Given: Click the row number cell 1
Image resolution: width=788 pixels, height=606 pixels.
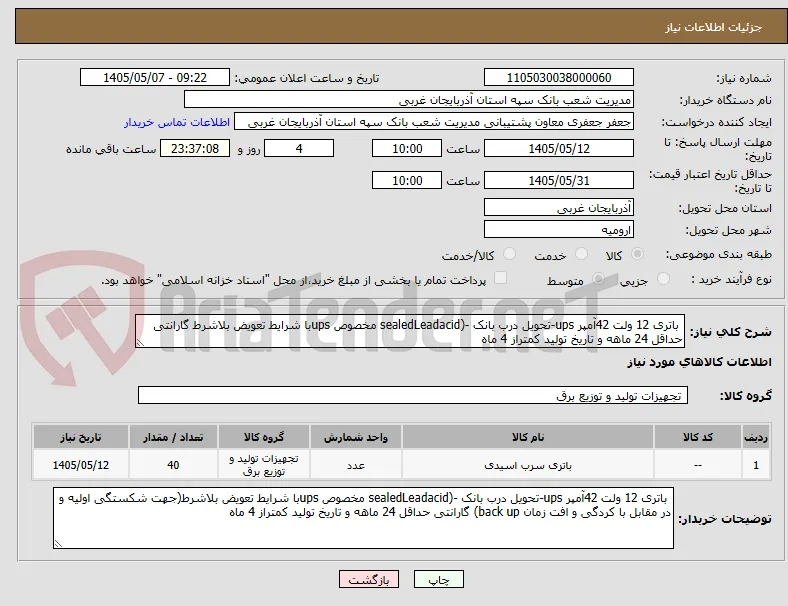Looking at the screenshot, I should (x=755, y=465).
